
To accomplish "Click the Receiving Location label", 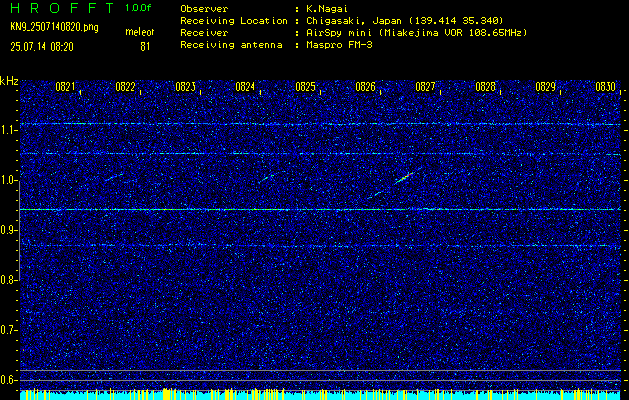I will (x=234, y=21).
